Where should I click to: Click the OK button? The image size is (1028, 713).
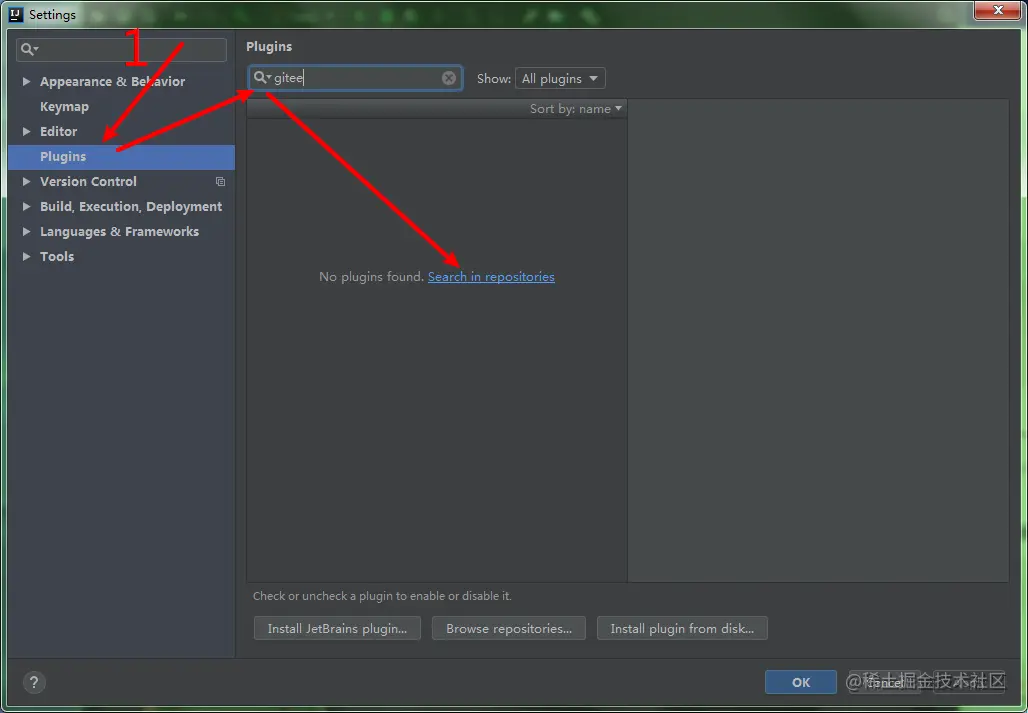tap(801, 682)
